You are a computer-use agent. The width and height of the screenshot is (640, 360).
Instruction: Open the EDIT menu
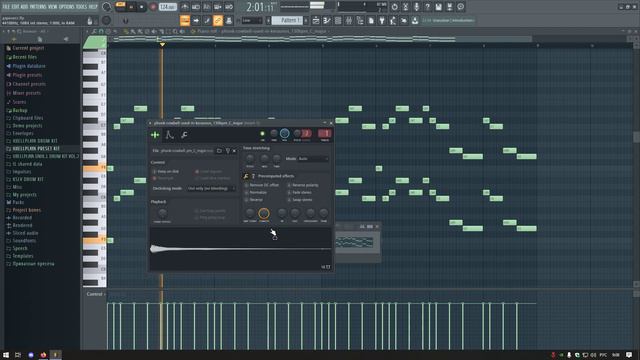pos(15,7)
